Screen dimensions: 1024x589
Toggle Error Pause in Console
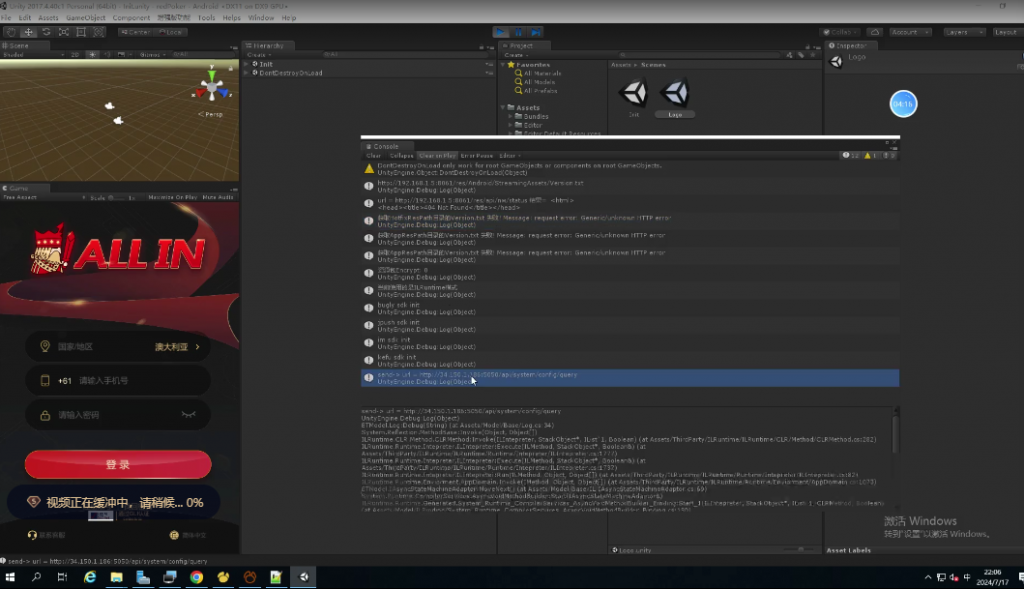coord(477,156)
